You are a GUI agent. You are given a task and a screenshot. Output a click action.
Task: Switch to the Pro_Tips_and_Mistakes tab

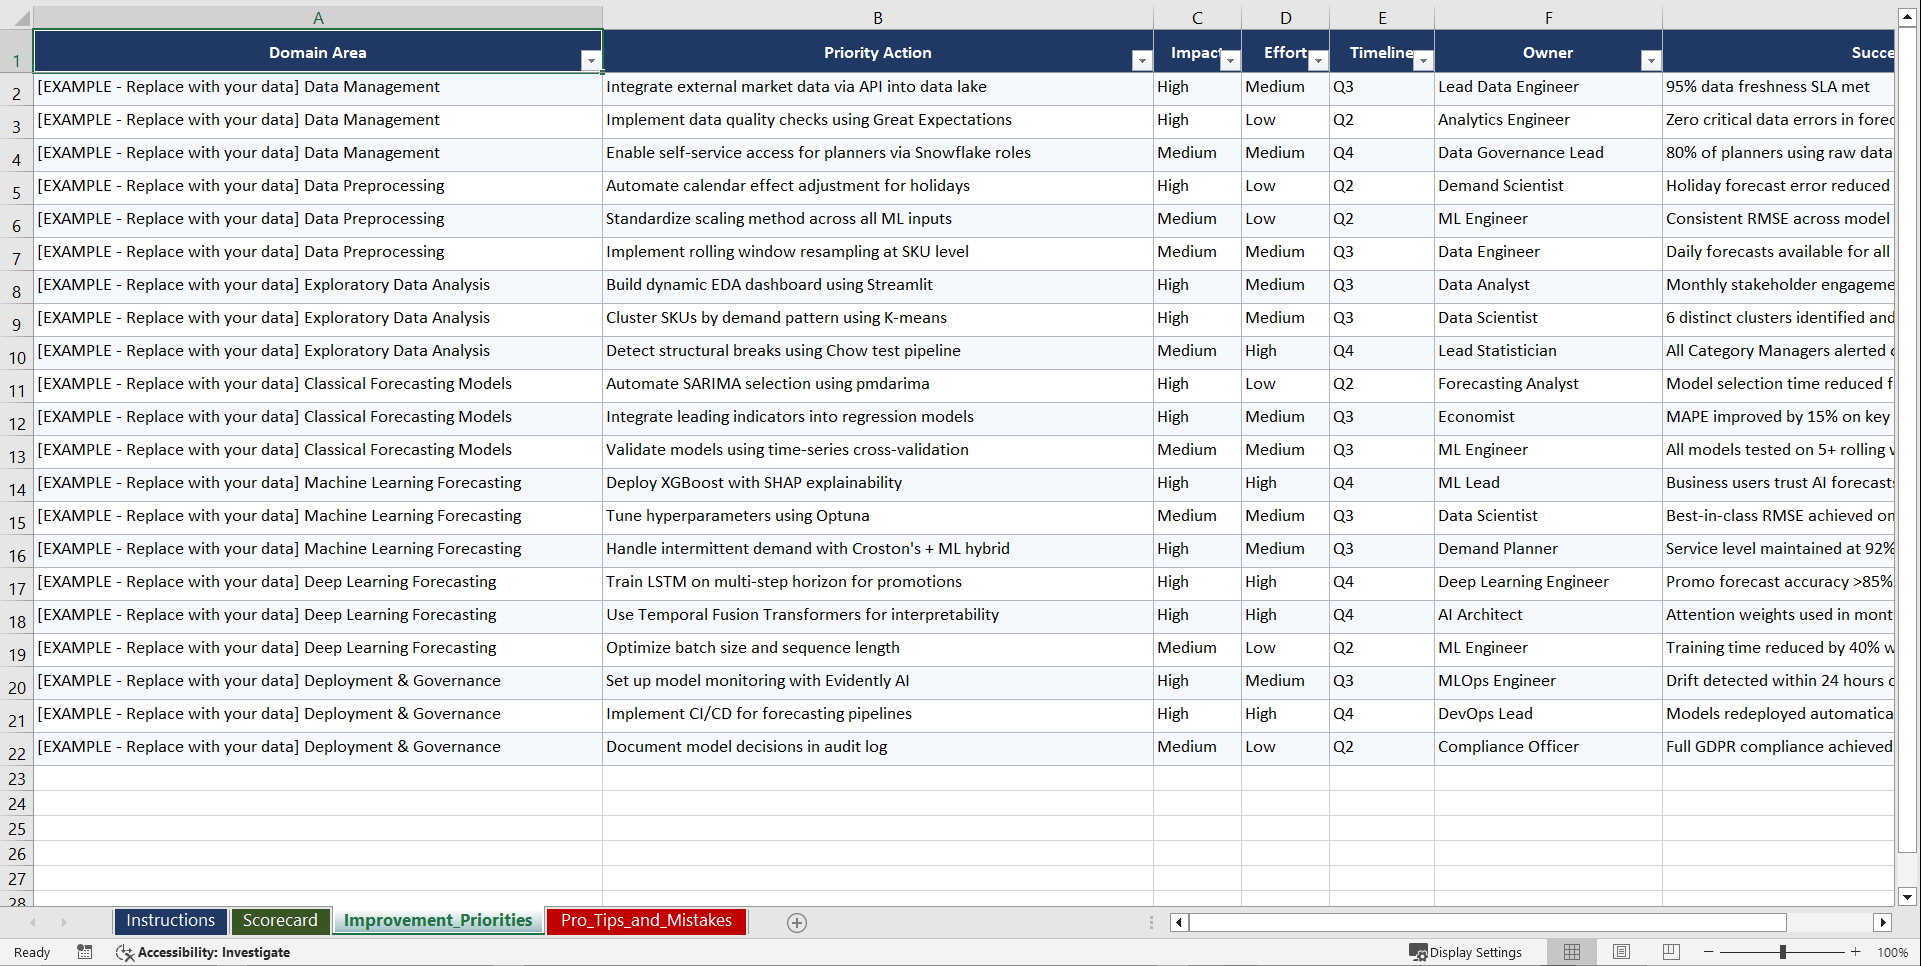[x=646, y=920]
